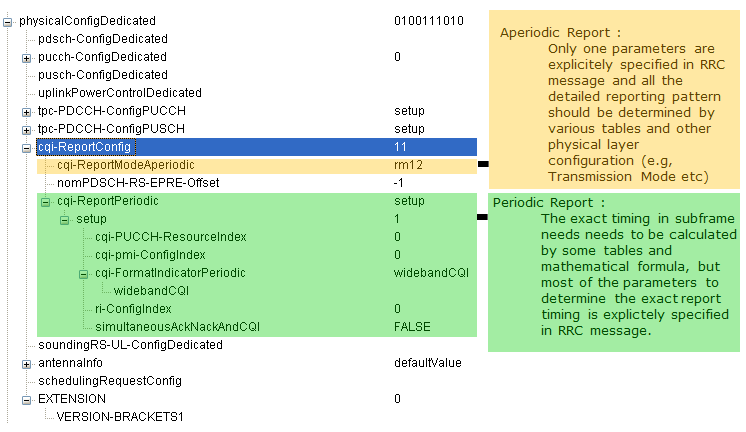Select the ri-ConfigIndex item
The width and height of the screenshot is (746, 432).
133,309
